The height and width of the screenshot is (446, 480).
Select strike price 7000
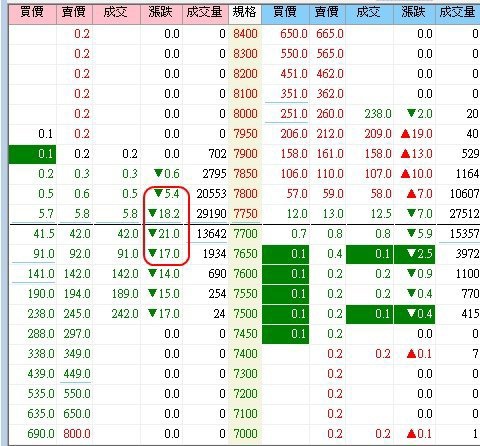coord(245,434)
